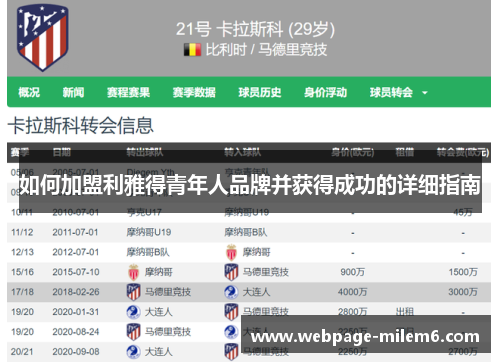Click the Atletico crest in 2020-08-24 row
Image resolution: width=500 pixels, height=362 pixels.
coord(133,332)
